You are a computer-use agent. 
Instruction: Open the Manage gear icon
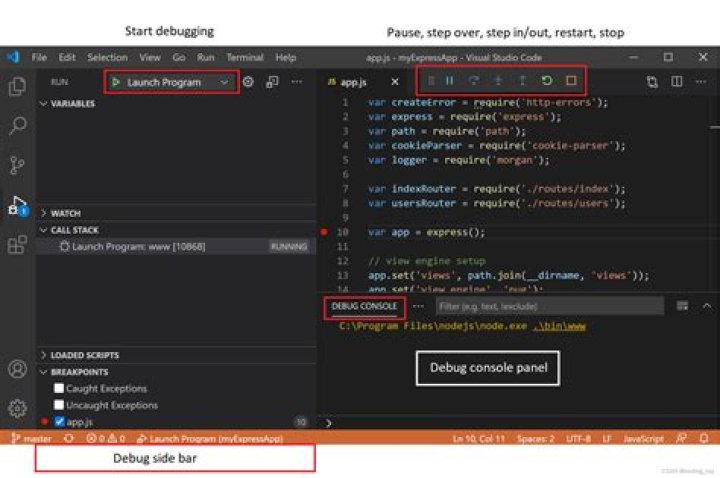coord(17,408)
